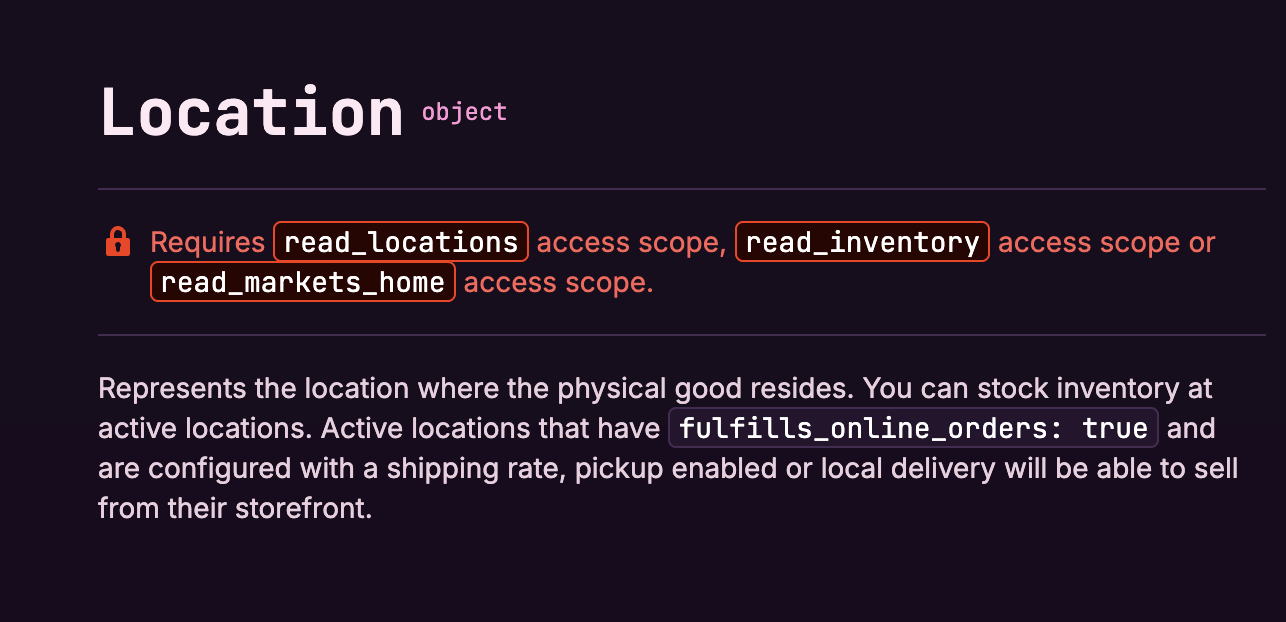Click 'from their storefront.' text
Image resolution: width=1286 pixels, height=622 pixels.
click(235, 508)
